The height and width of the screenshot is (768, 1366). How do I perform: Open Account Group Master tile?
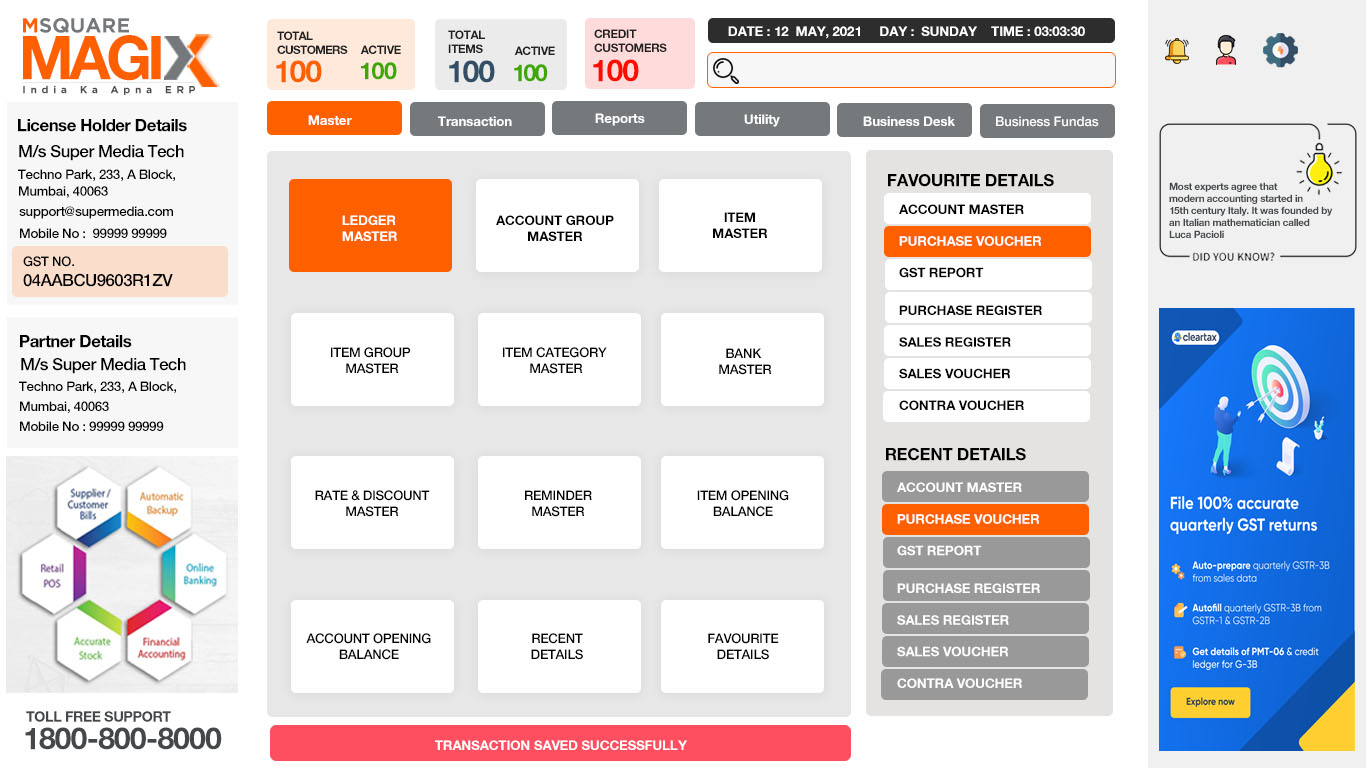[557, 226]
